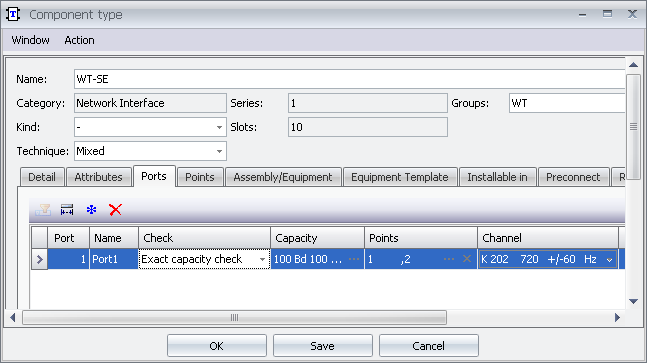Switch to the Points tab
Image resolution: width=647 pixels, height=363 pixels.
click(200, 177)
